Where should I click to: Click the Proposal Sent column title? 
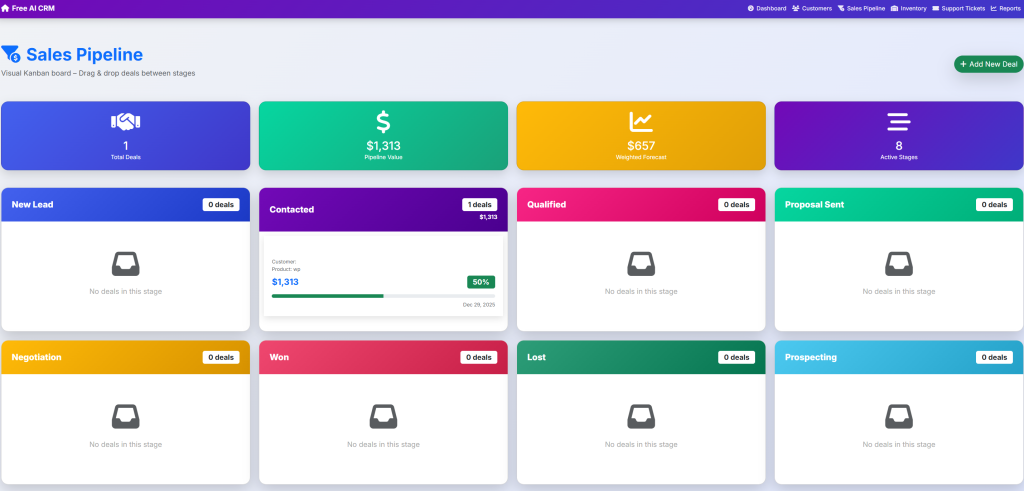814,204
